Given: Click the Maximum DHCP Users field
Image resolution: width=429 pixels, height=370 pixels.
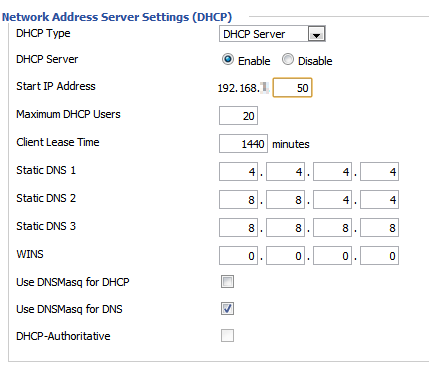Looking at the screenshot, I should [x=238, y=116].
